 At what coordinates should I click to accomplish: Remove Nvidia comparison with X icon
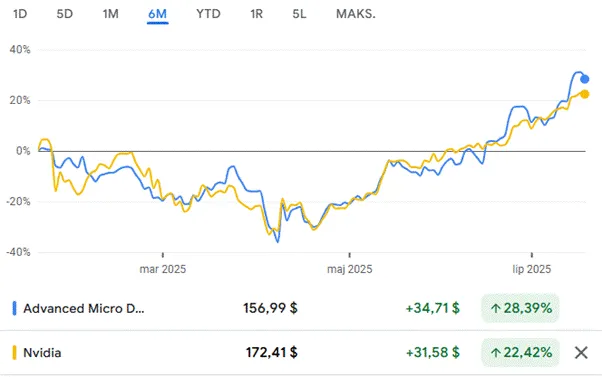(581, 352)
